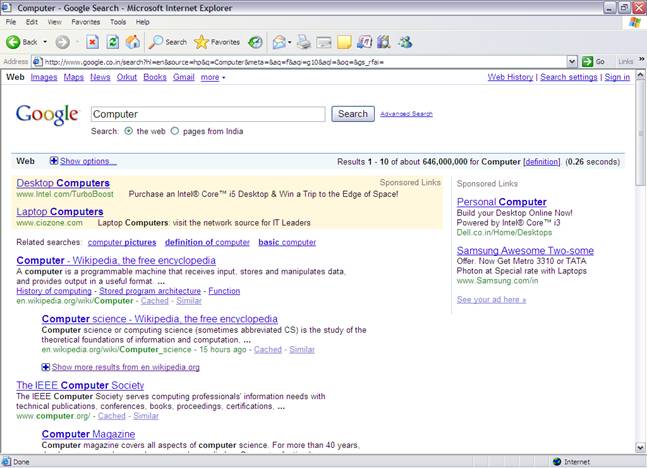Click the Windows flag logo in the menu bar
Screen dimensions: 647x468
[635, 22]
